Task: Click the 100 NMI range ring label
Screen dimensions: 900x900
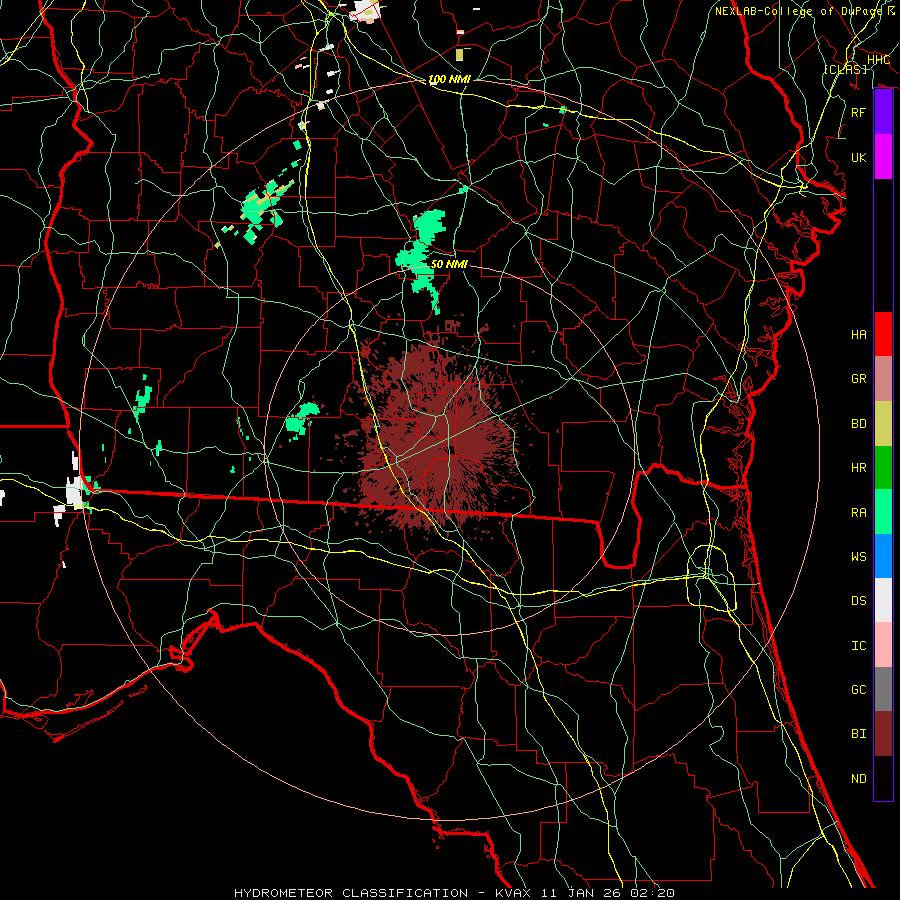Action: coord(449,79)
